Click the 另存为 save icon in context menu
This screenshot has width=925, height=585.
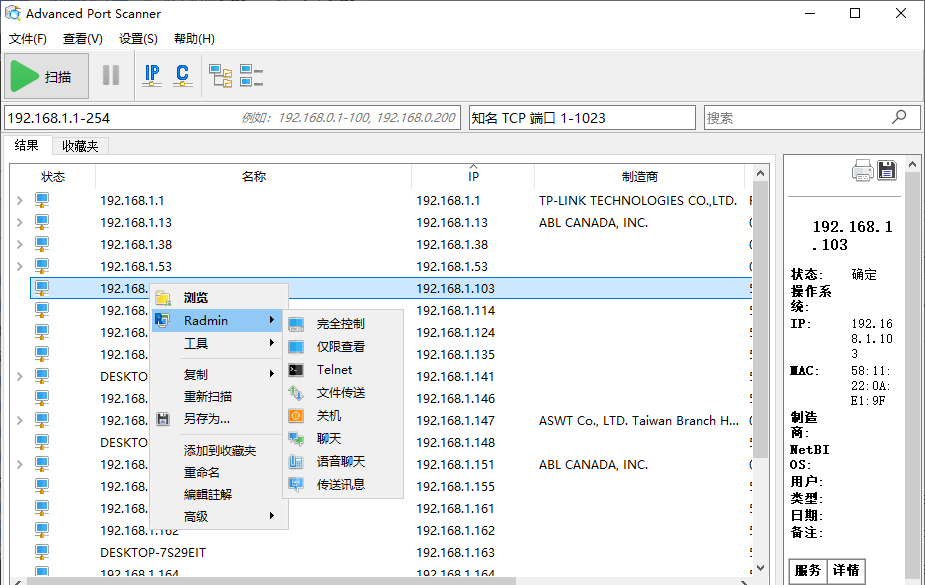pos(163,419)
